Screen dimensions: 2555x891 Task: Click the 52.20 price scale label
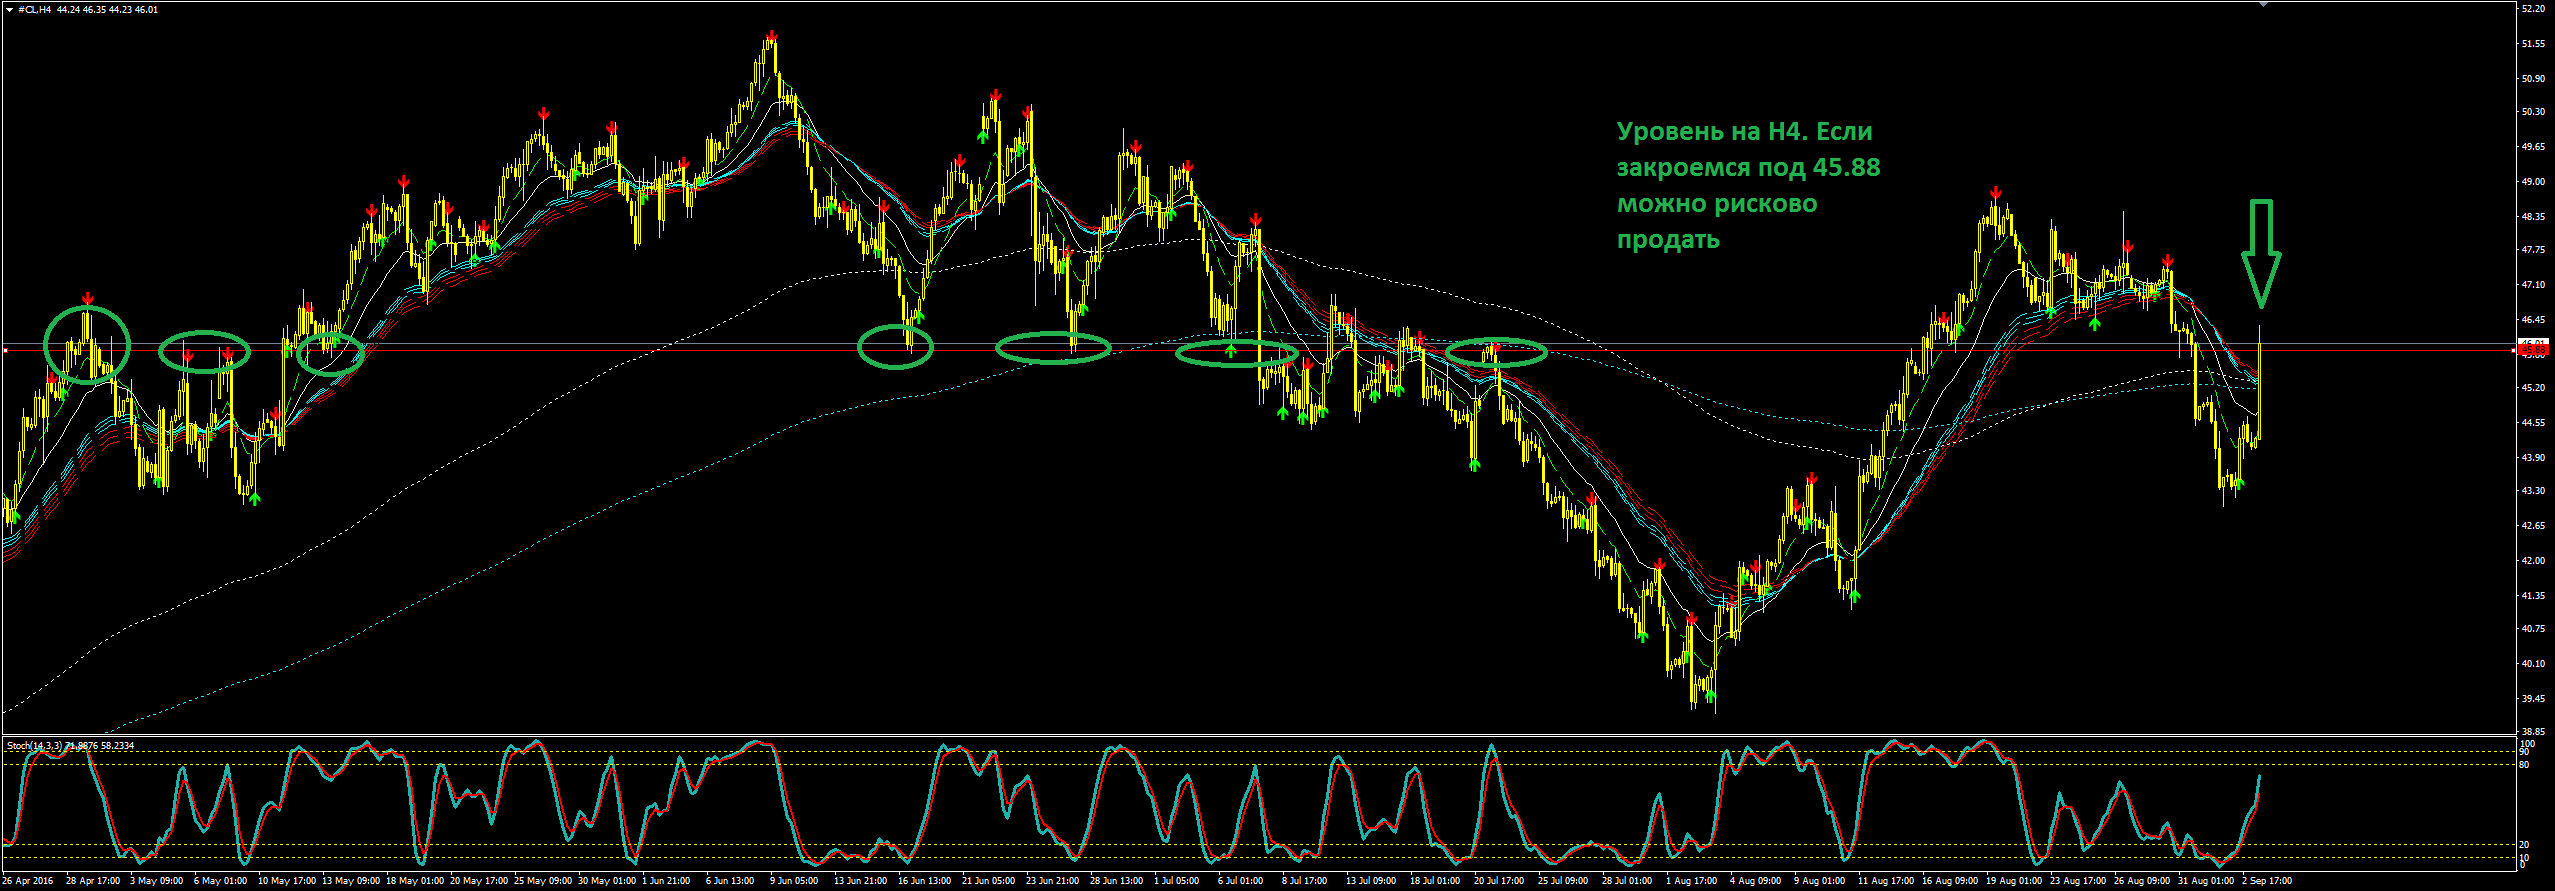[x=2532, y=9]
